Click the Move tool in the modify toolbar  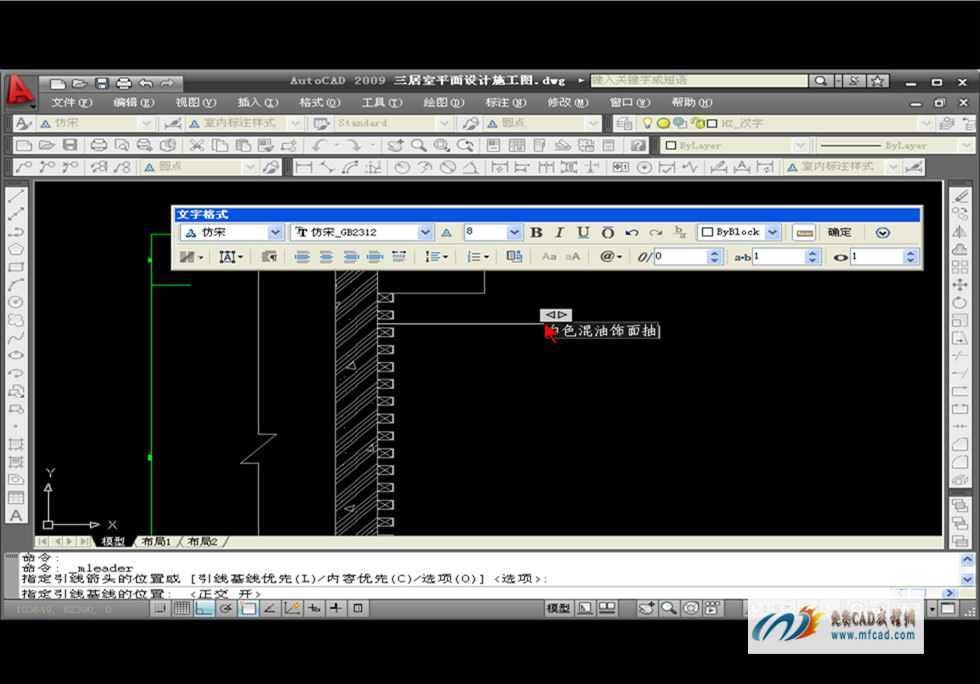click(959, 285)
